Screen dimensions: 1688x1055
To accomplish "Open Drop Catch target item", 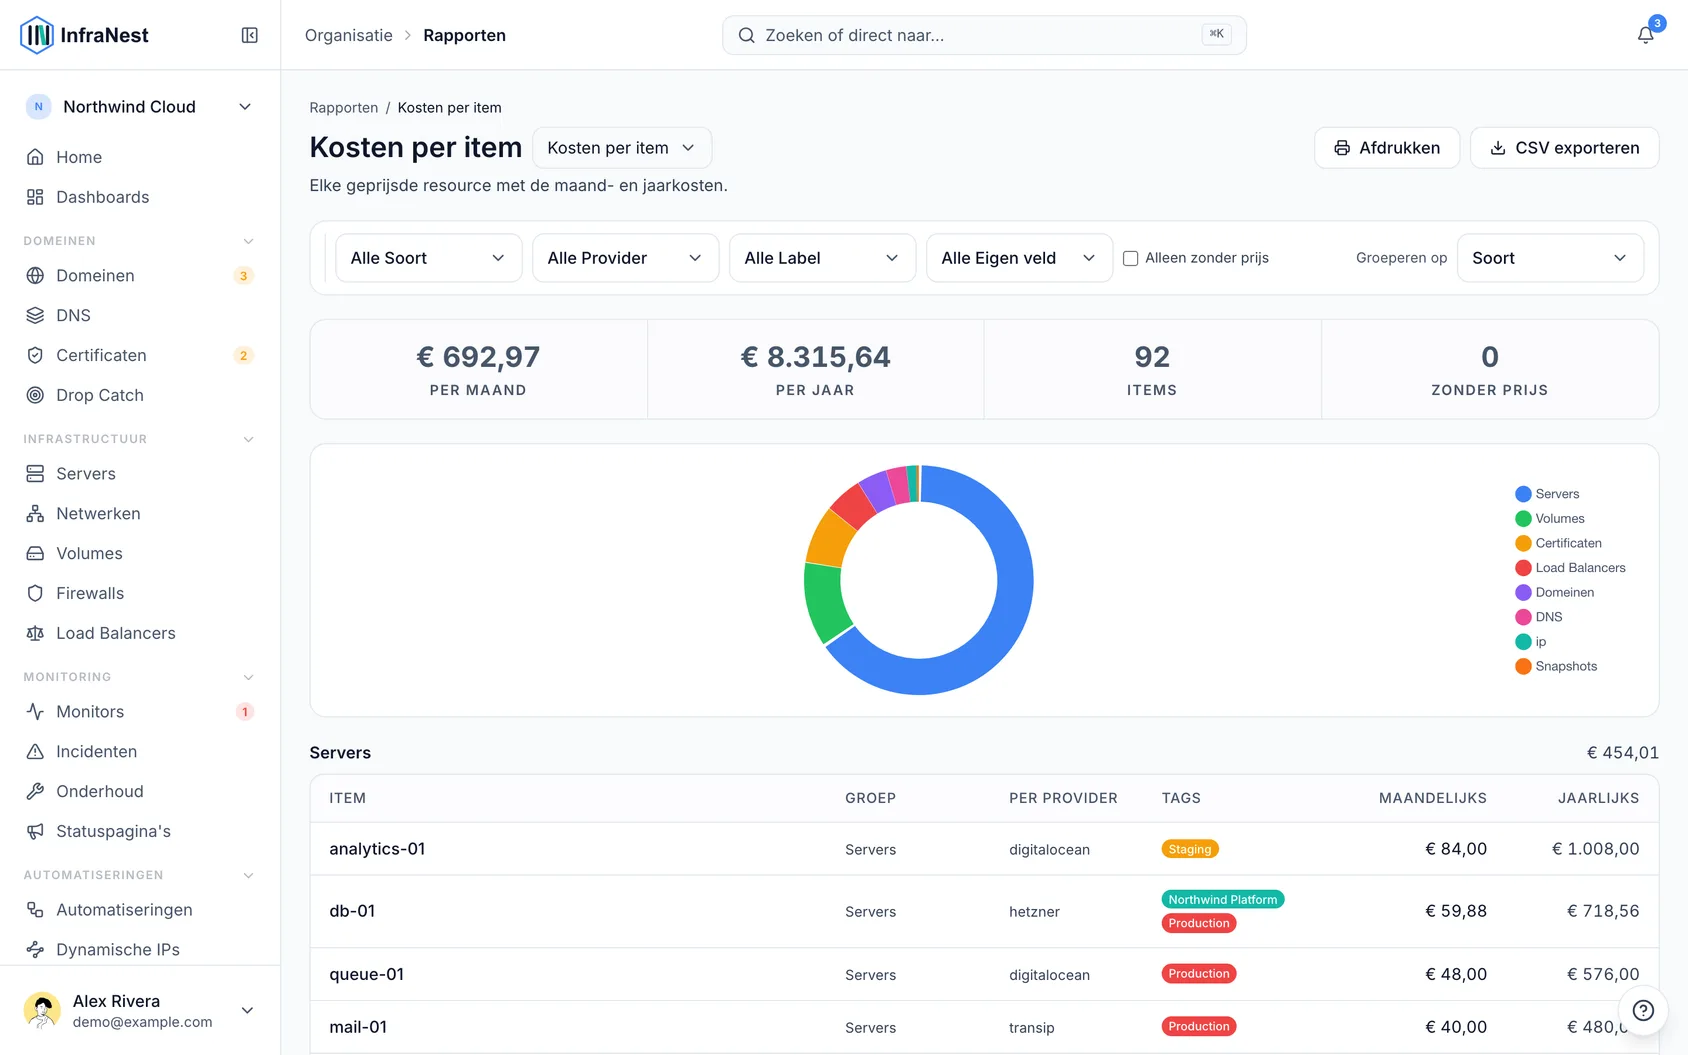I will coord(140,395).
